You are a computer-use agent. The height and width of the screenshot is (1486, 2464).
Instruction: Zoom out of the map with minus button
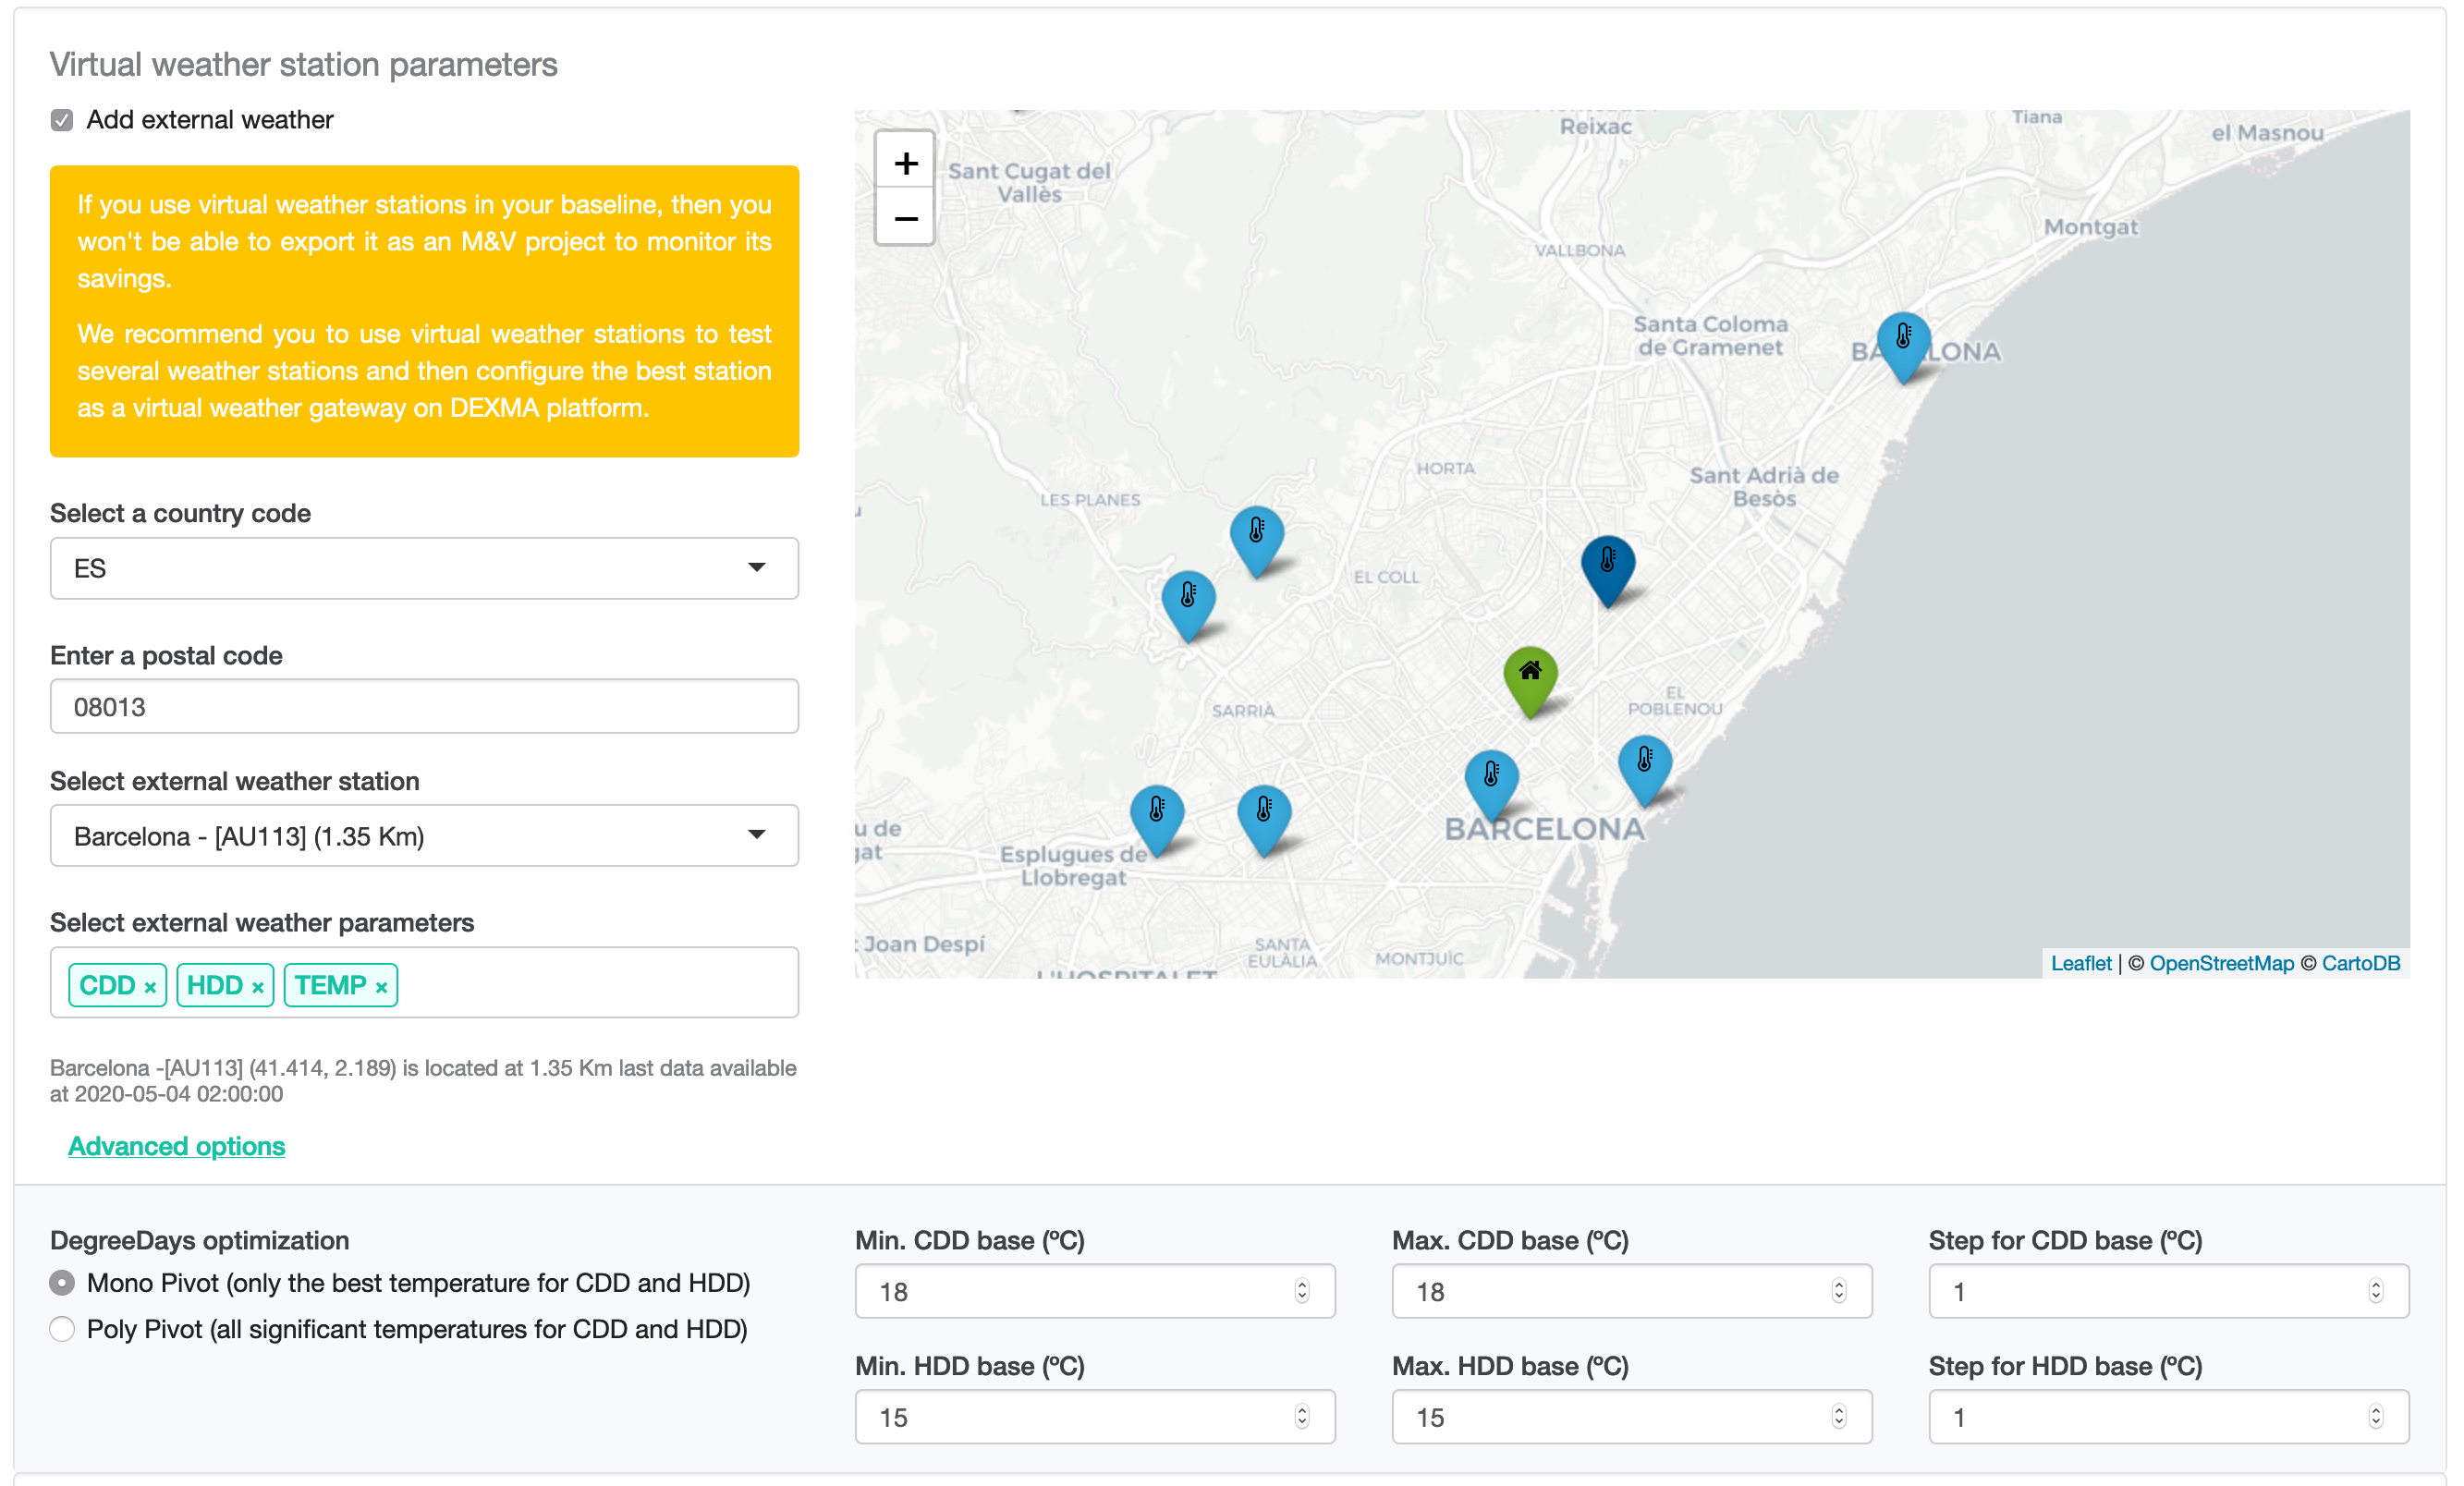[905, 217]
